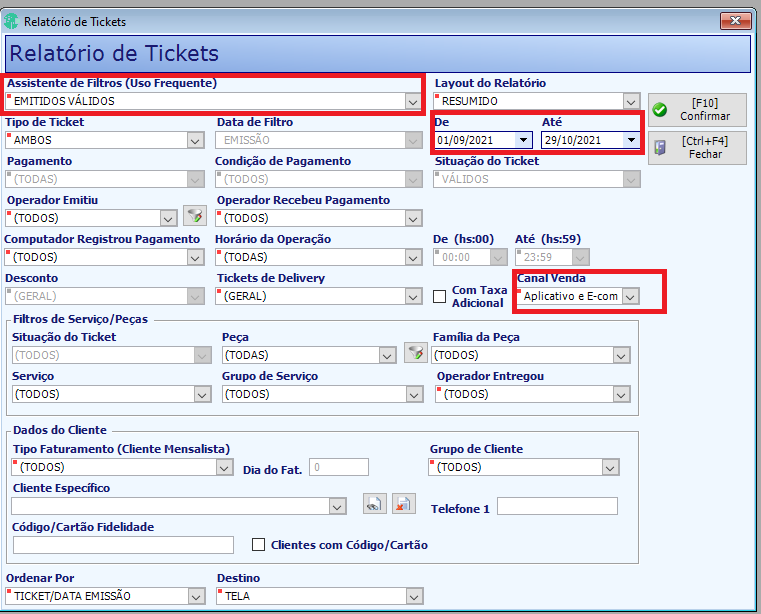Enable the Com Taxa Adicional checkbox
761x614 pixels.
pos(439,296)
